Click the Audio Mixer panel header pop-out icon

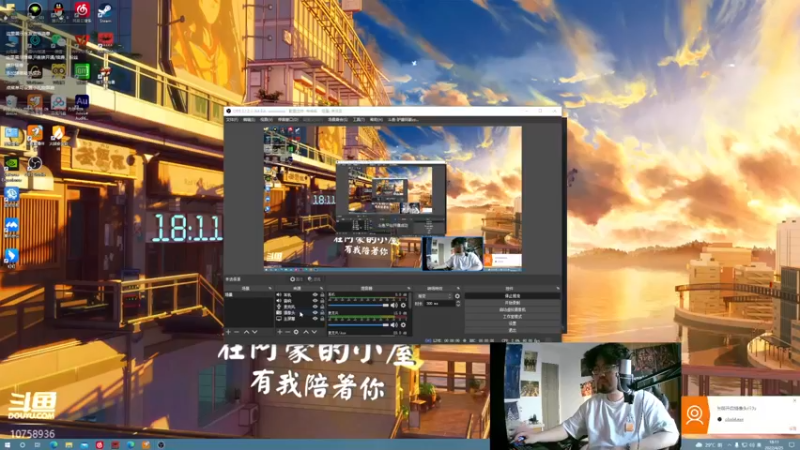point(409,288)
